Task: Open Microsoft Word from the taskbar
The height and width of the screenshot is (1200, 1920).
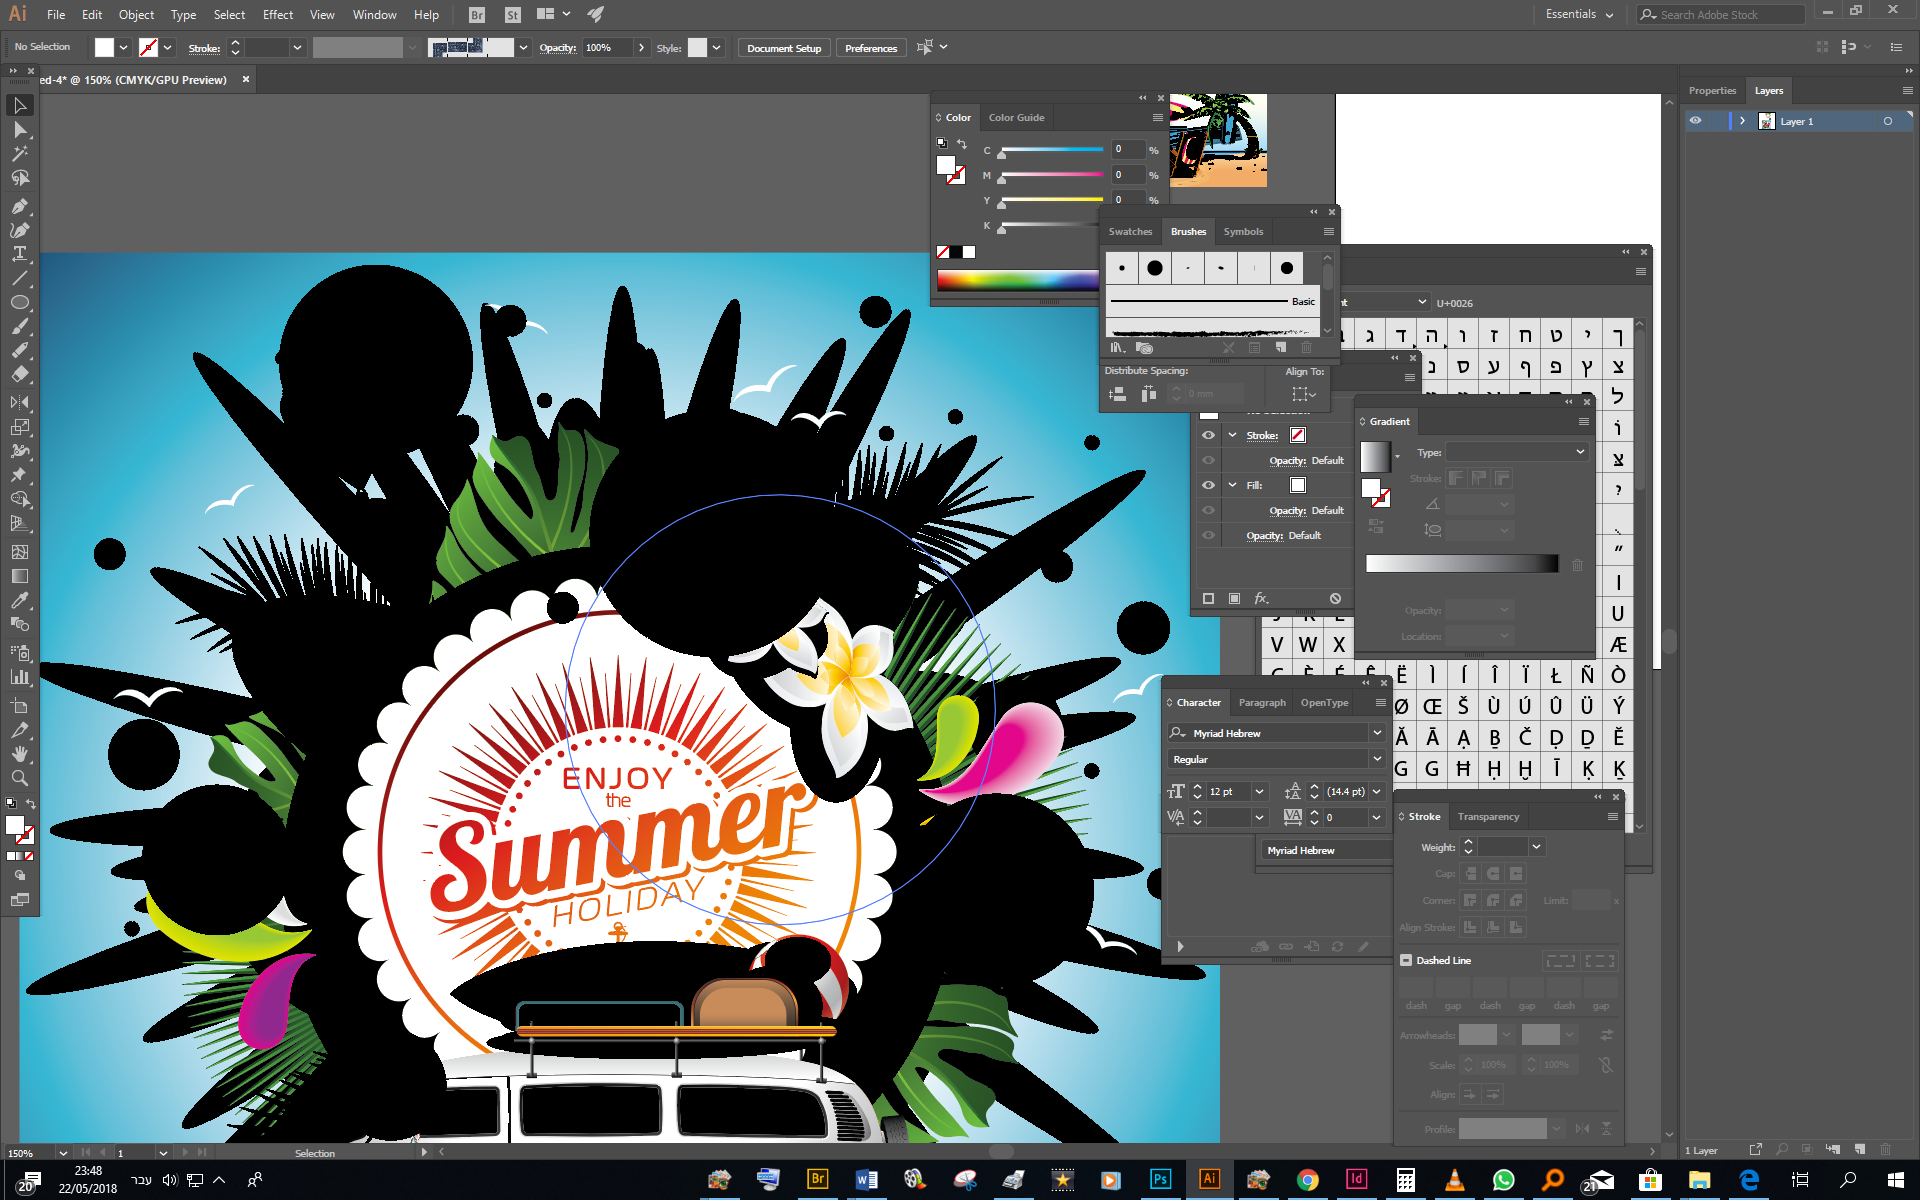Action: tap(866, 1179)
